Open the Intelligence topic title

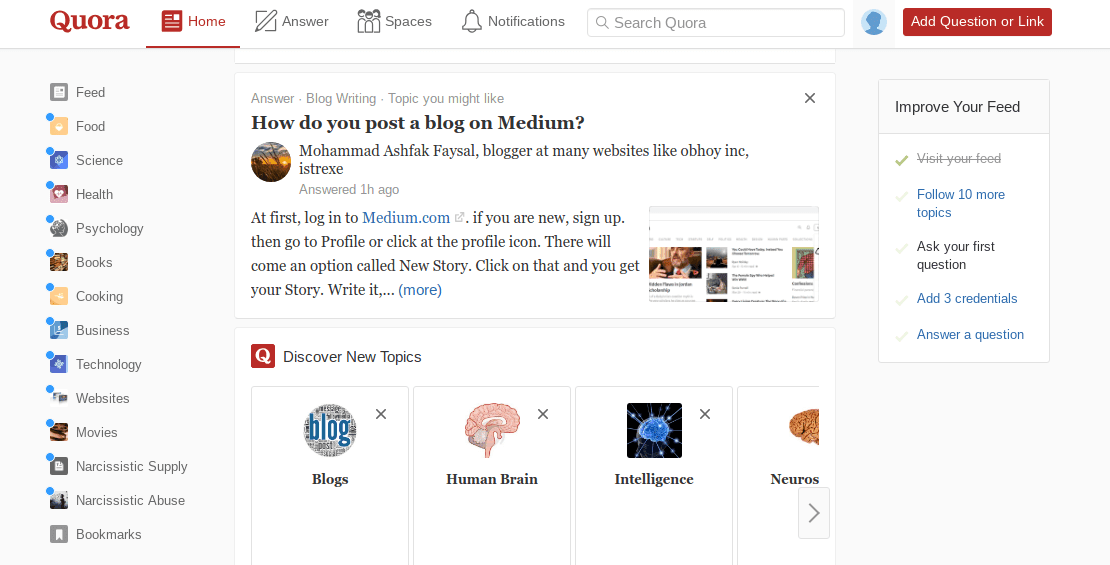click(654, 479)
